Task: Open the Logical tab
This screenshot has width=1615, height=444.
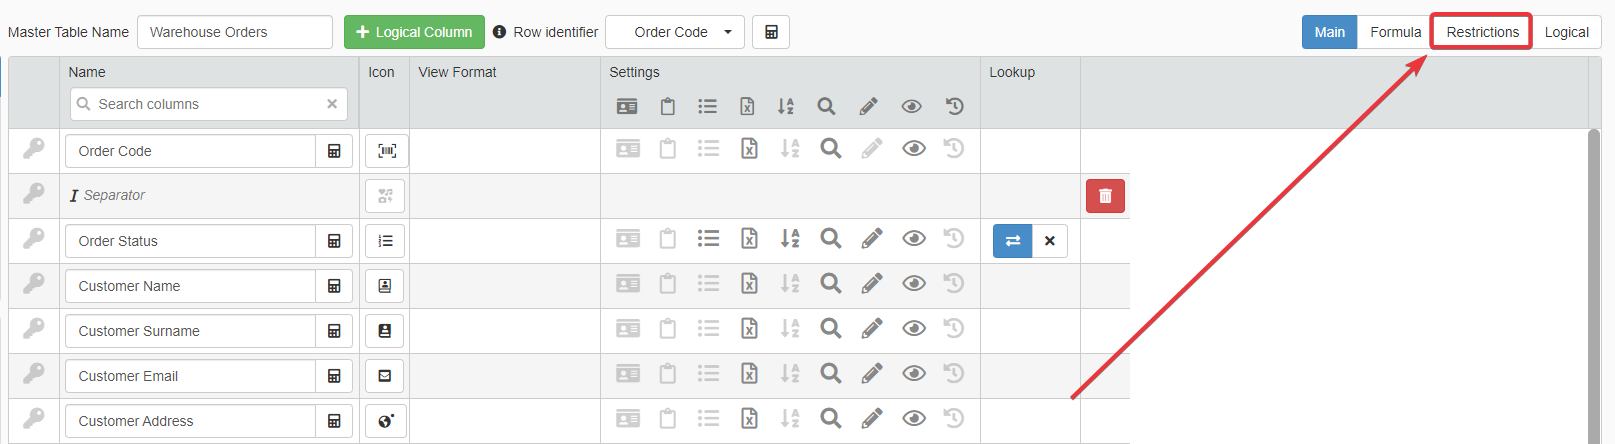Action: (1566, 32)
